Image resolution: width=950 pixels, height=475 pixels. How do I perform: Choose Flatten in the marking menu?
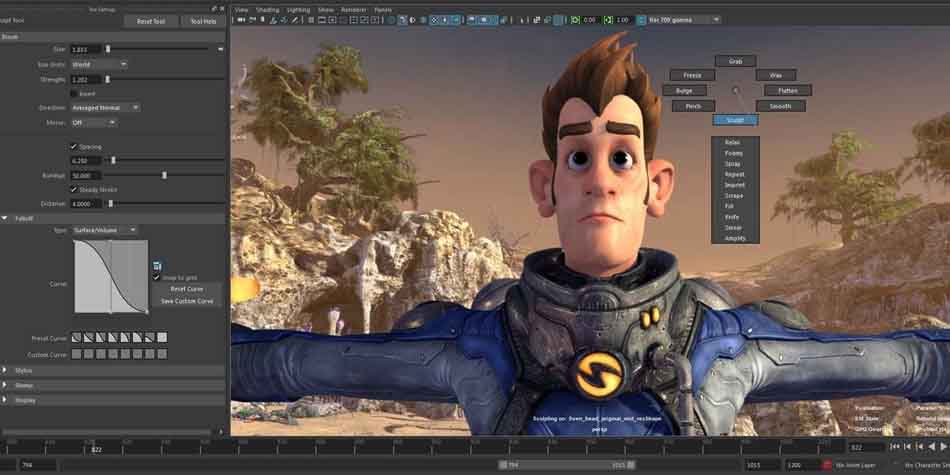coord(788,90)
